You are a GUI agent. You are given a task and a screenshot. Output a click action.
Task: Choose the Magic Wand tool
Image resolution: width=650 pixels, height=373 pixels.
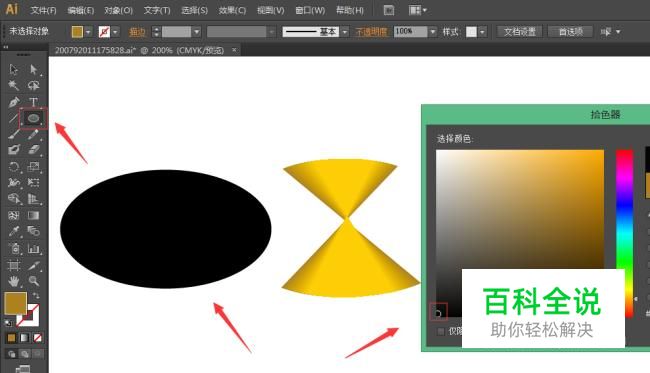coord(14,85)
